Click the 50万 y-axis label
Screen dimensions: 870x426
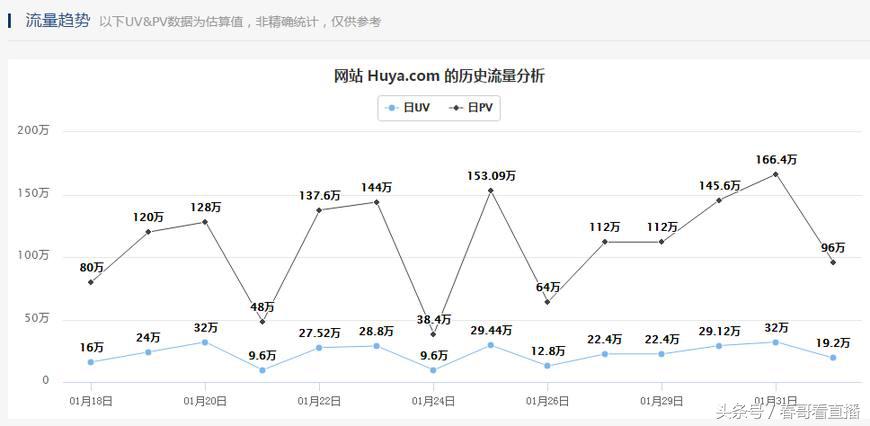37,318
